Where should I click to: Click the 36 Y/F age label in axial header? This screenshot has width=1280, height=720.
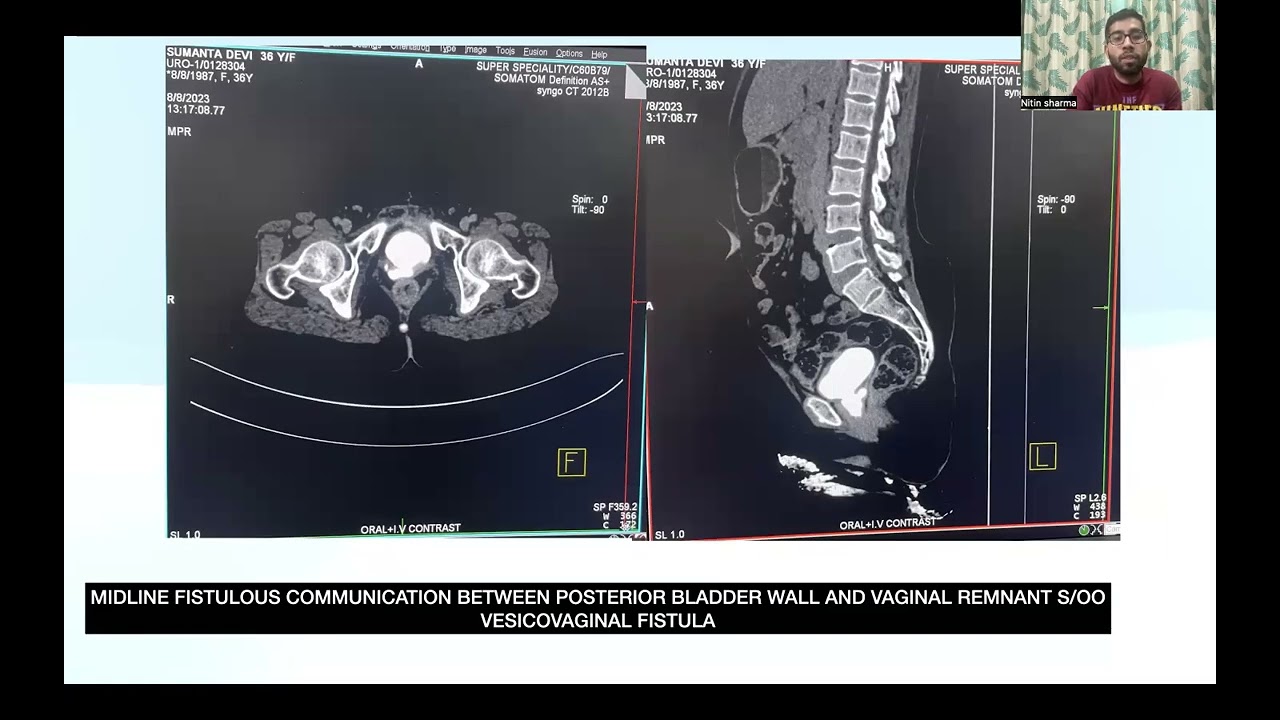pos(276,57)
